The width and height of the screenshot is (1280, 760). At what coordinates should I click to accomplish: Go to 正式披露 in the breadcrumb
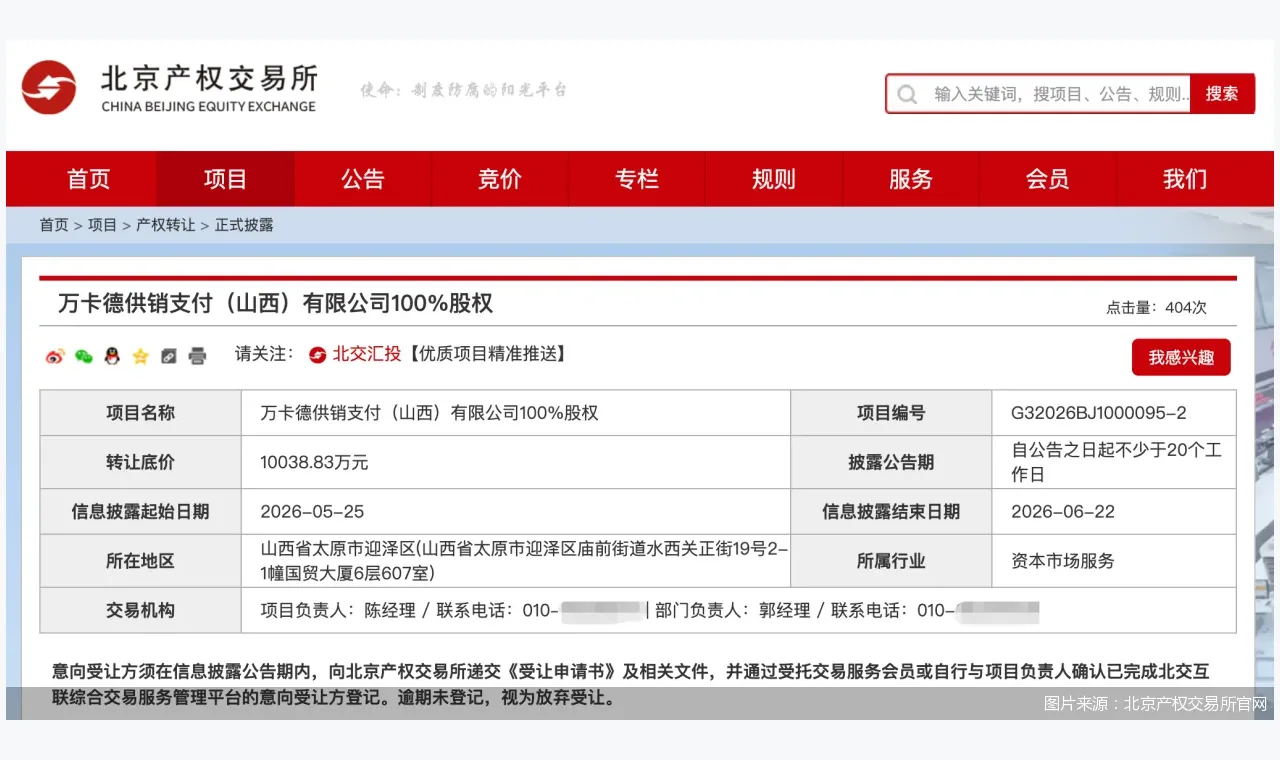pyautogui.click(x=244, y=225)
